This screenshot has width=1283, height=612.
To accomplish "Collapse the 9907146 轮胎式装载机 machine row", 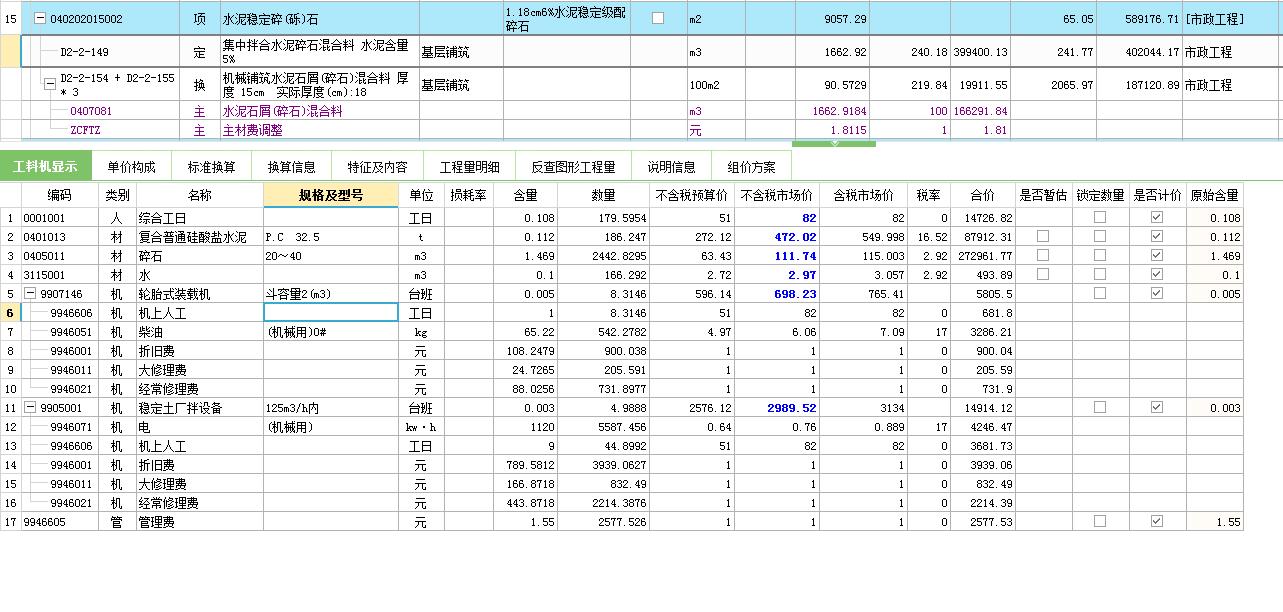I will (30, 294).
